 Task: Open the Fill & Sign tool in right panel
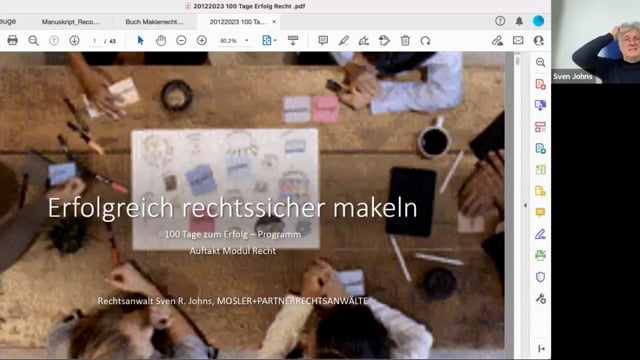540,234
